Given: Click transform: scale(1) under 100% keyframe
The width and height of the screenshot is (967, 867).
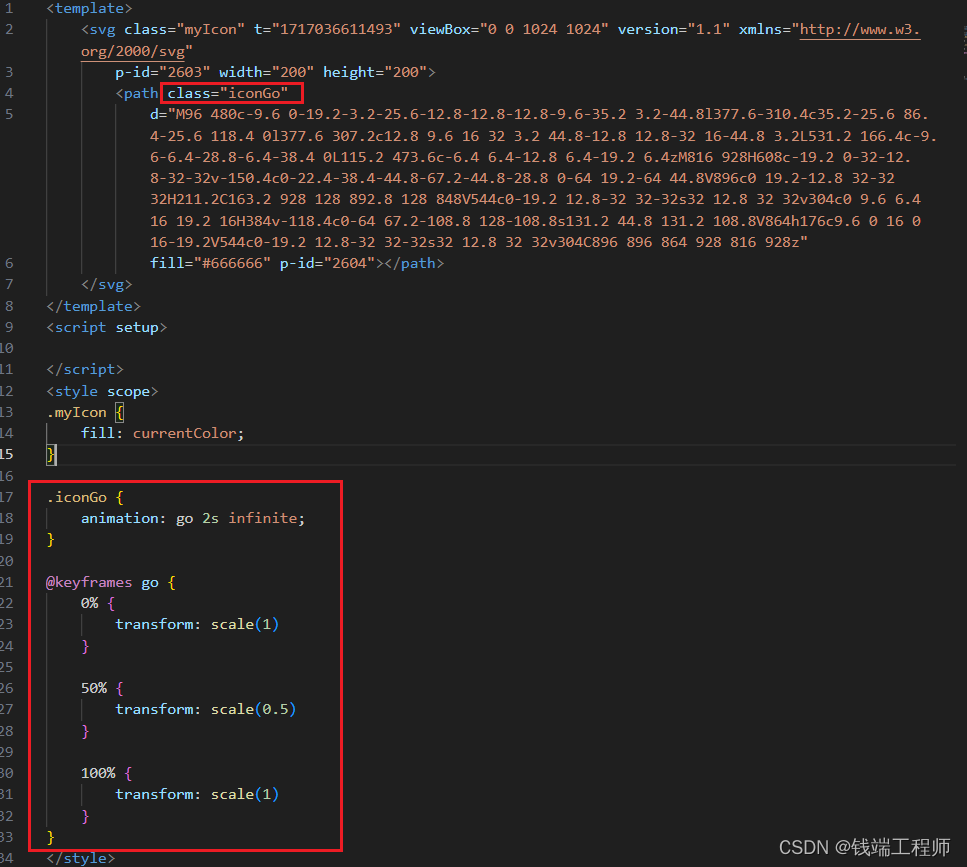Looking at the screenshot, I should pyautogui.click(x=197, y=795).
